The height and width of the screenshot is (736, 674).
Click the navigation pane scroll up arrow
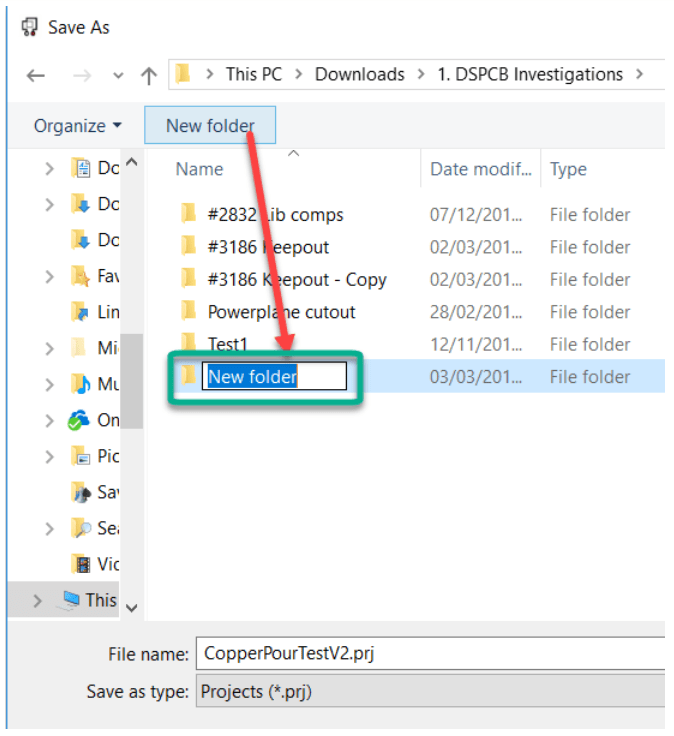click(132, 162)
